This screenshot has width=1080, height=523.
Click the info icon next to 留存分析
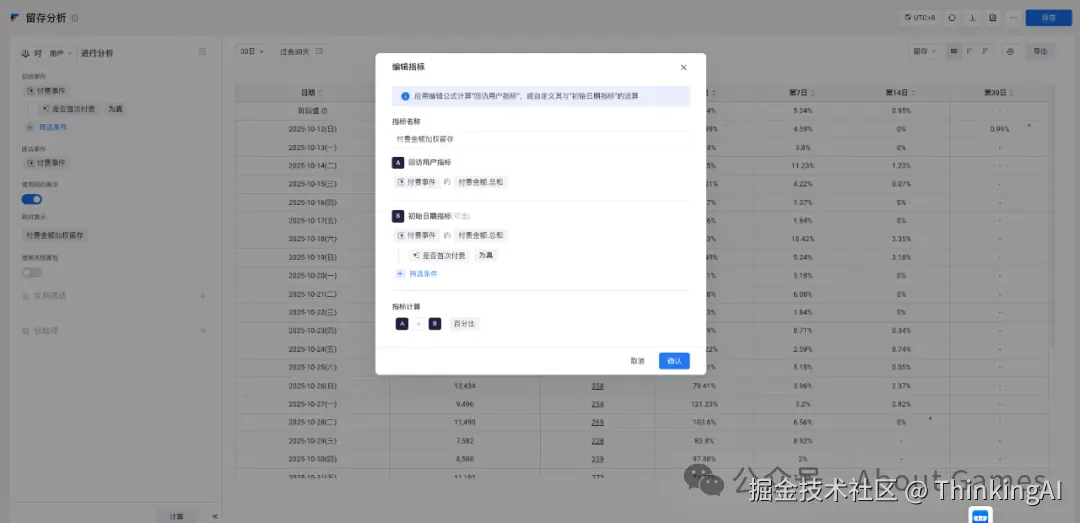tap(75, 19)
